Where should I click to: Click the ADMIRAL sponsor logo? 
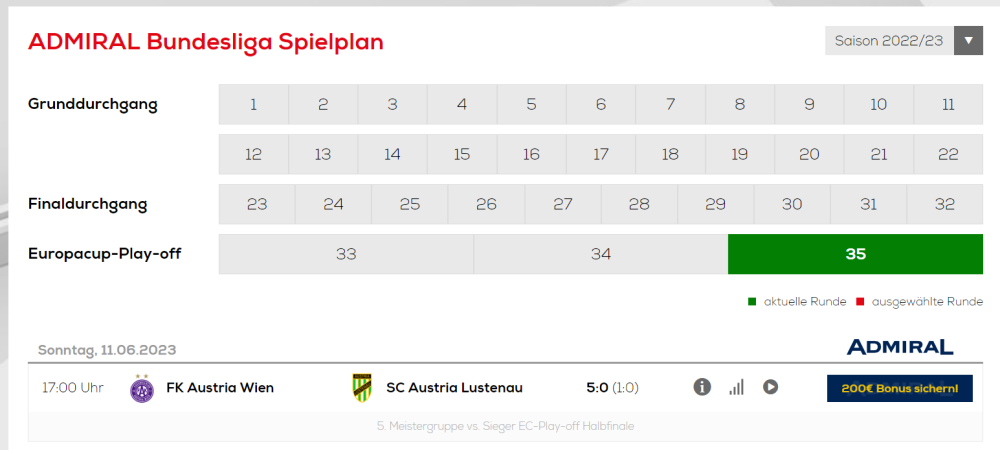click(899, 347)
